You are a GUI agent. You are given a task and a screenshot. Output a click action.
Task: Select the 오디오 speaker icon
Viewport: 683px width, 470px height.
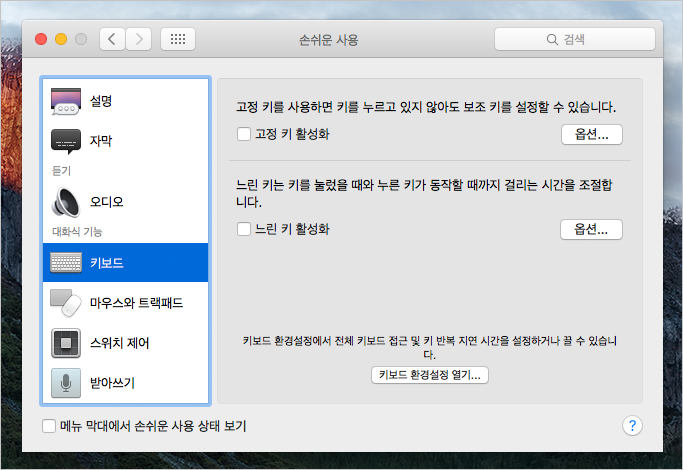pyautogui.click(x=66, y=202)
